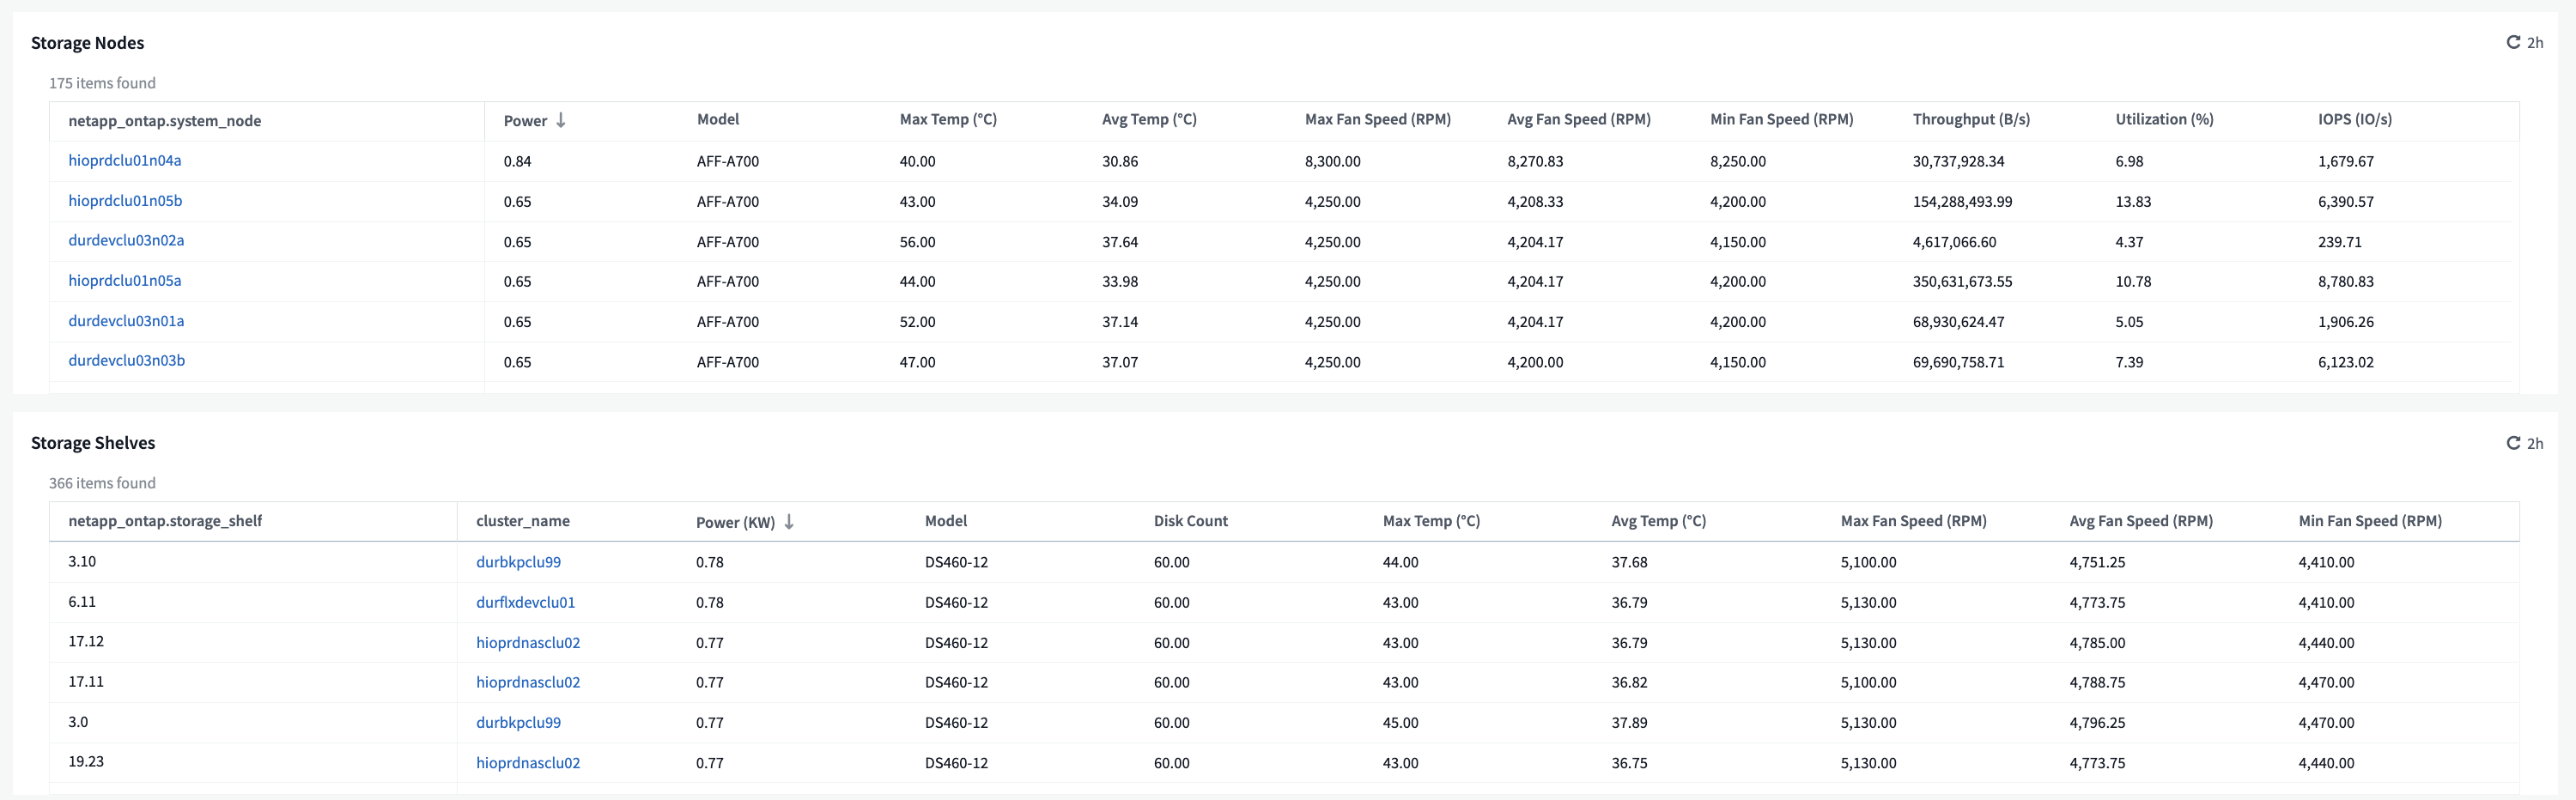Toggle the Power (KW) sort arrow
Image resolution: width=2576 pixels, height=800 pixels.
pyautogui.click(x=789, y=522)
